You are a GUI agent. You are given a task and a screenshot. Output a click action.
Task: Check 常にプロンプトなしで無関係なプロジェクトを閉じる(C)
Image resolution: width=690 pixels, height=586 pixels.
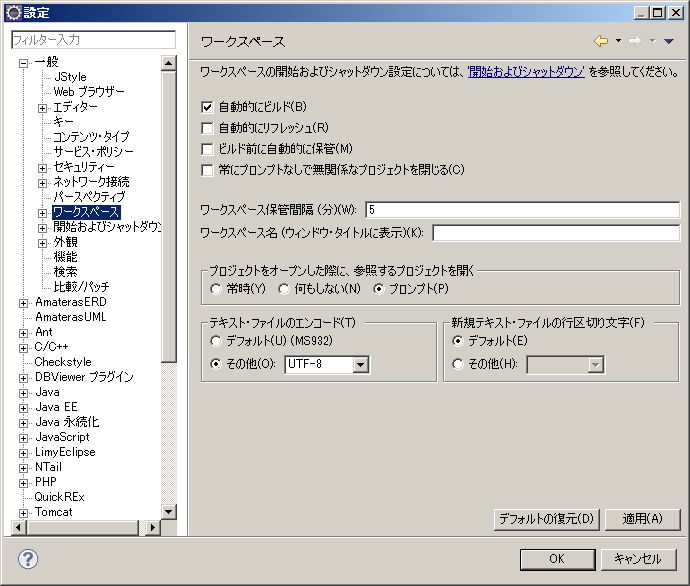click(x=207, y=170)
